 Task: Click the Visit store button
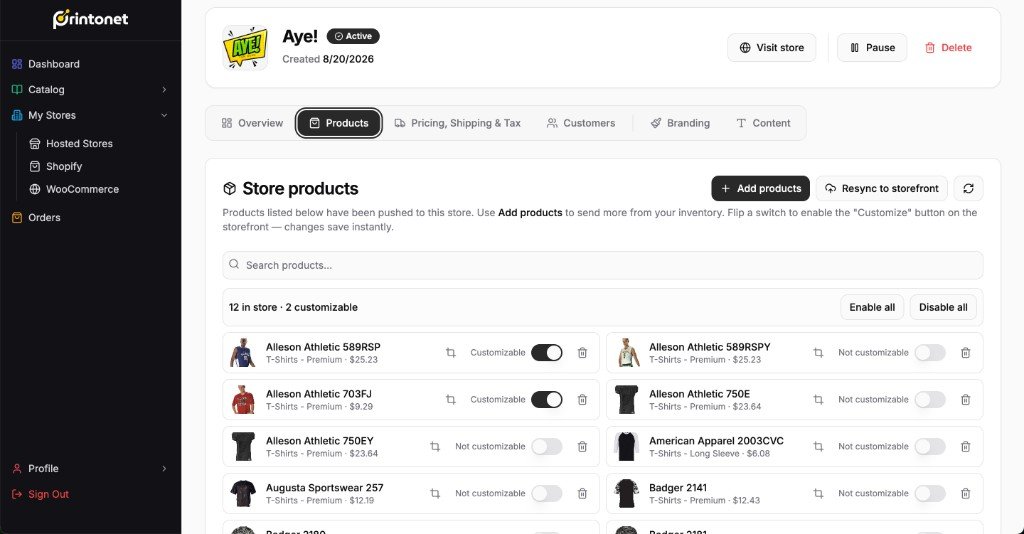tap(771, 48)
